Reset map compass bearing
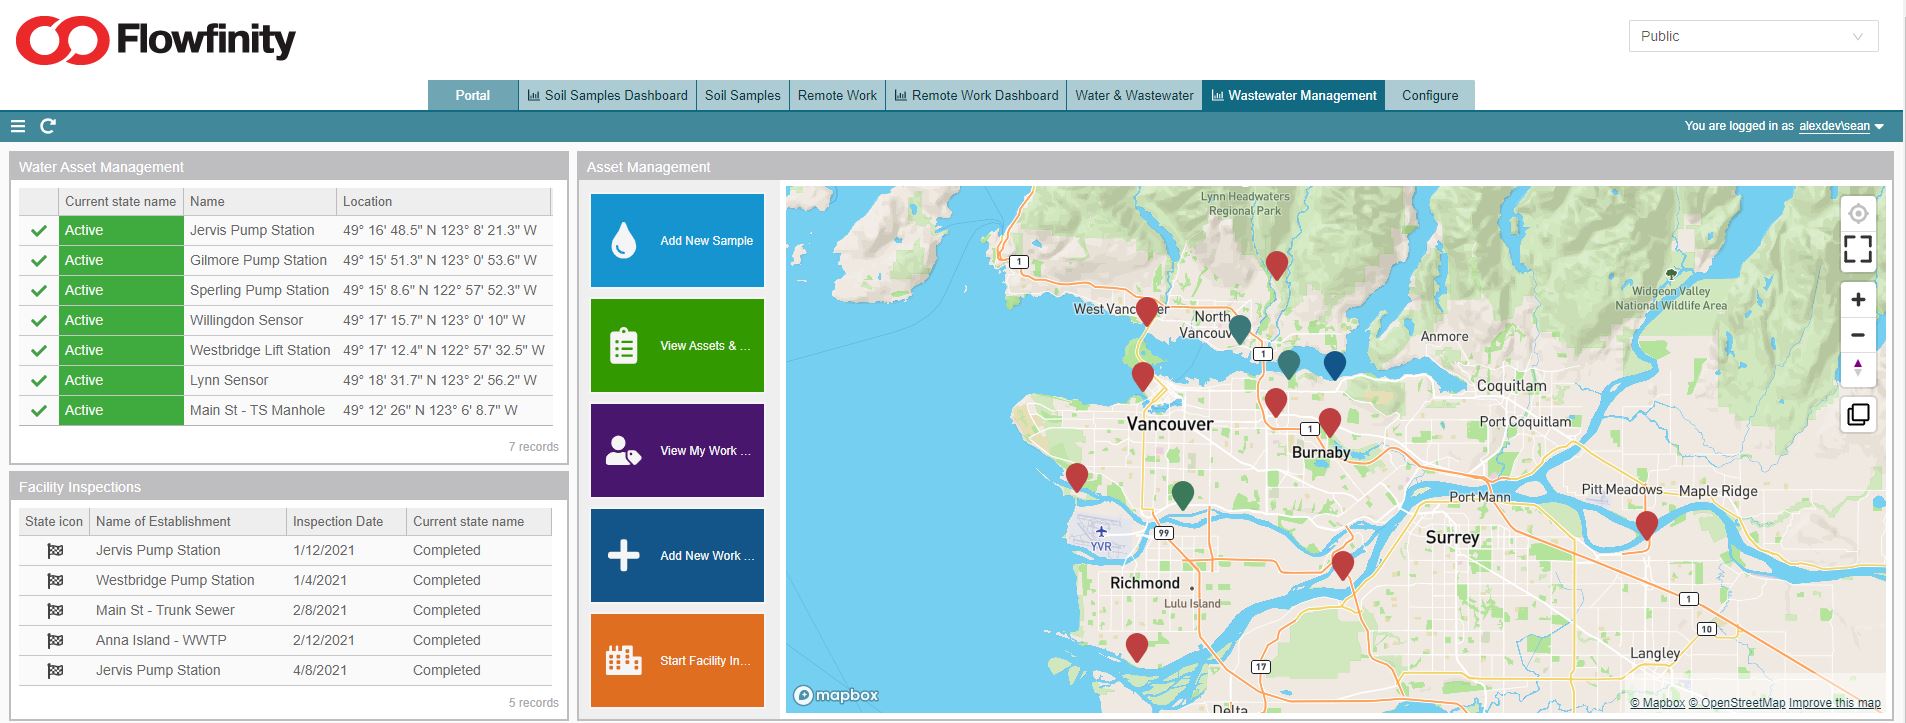 (x=1857, y=368)
